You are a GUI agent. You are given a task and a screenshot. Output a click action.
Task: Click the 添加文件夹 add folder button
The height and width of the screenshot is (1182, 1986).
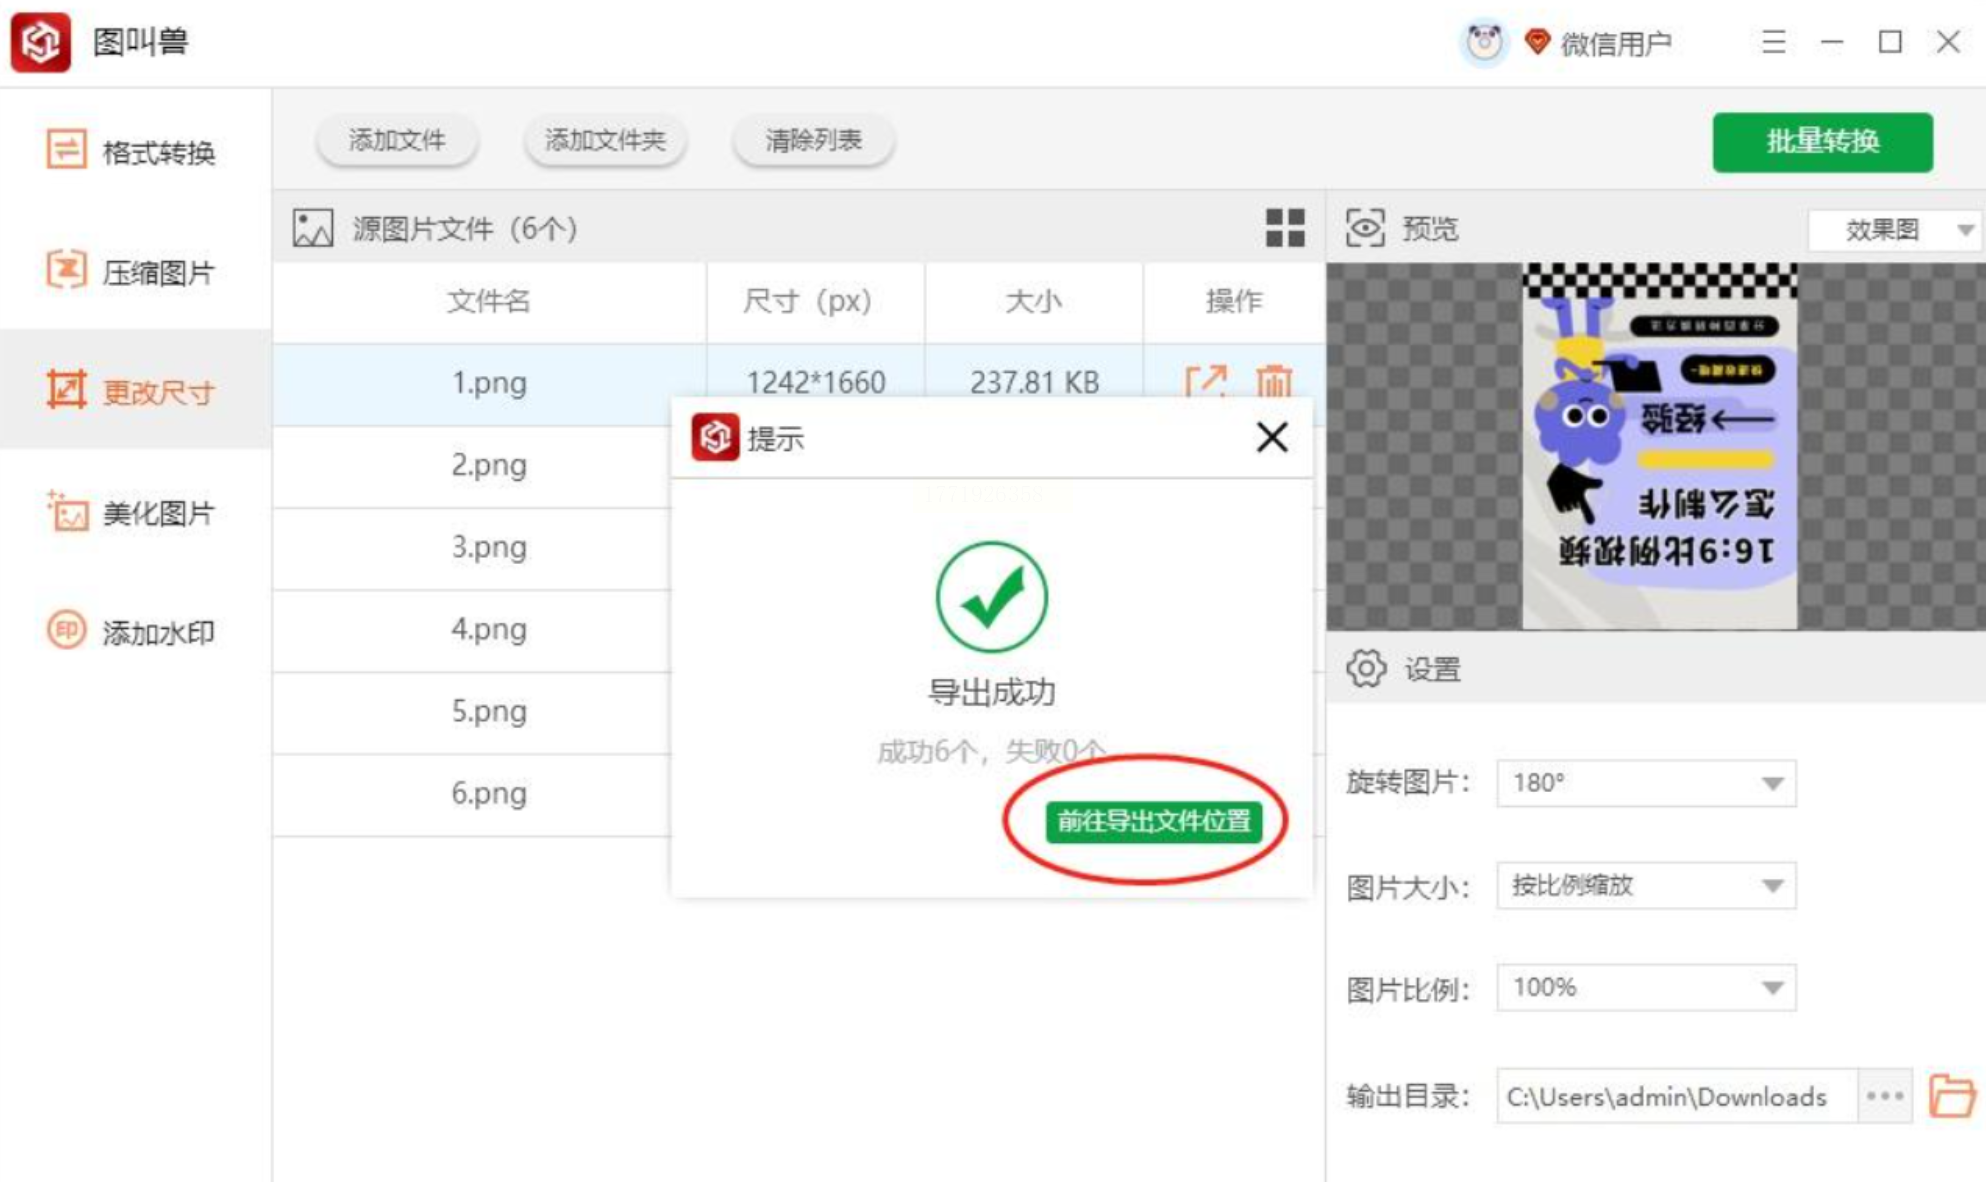point(605,140)
